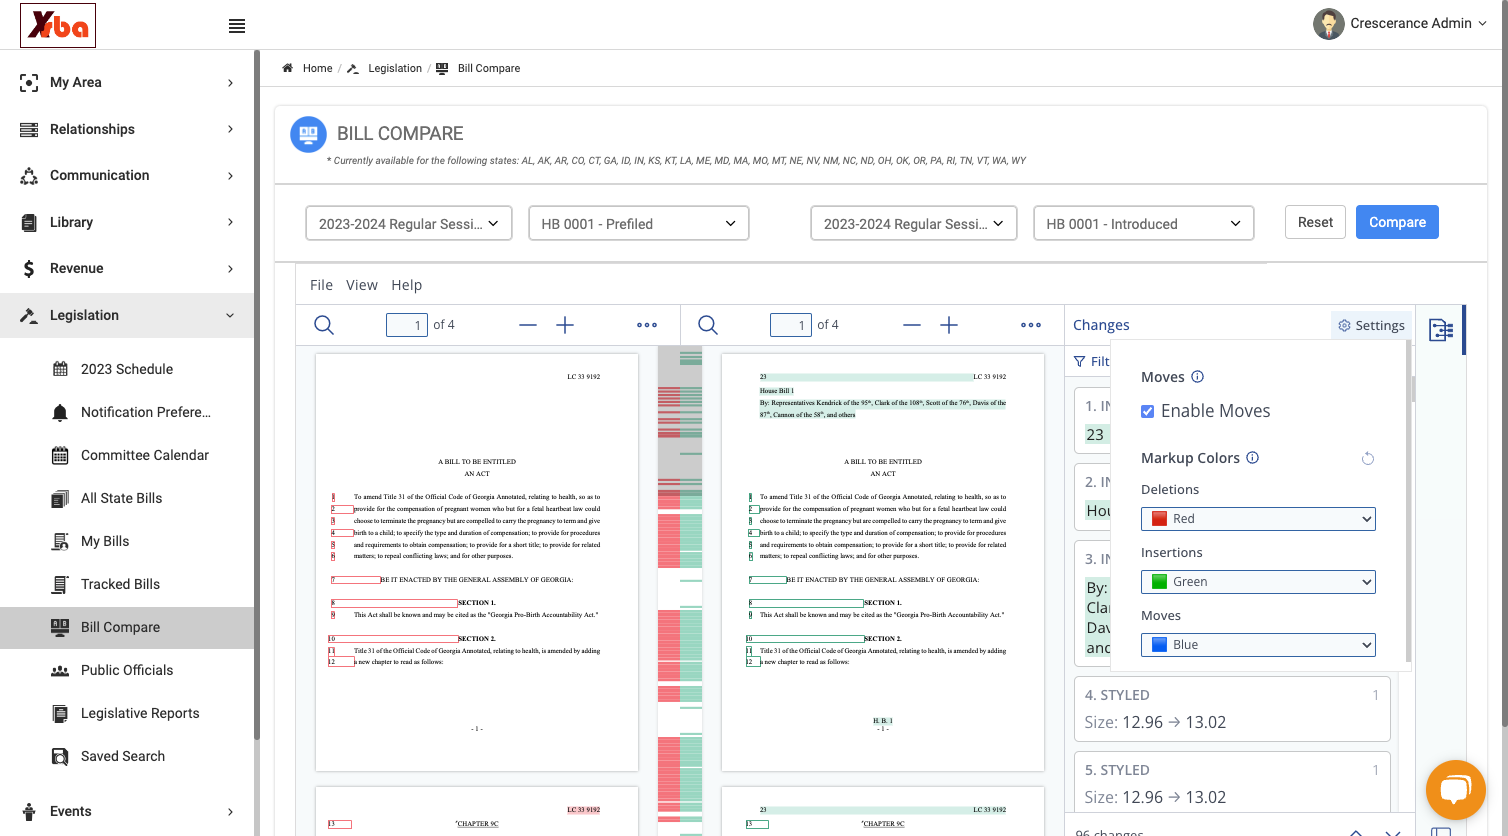Image resolution: width=1508 pixels, height=836 pixels.
Task: Click the Crescerance Admin avatar
Action: tap(1329, 24)
